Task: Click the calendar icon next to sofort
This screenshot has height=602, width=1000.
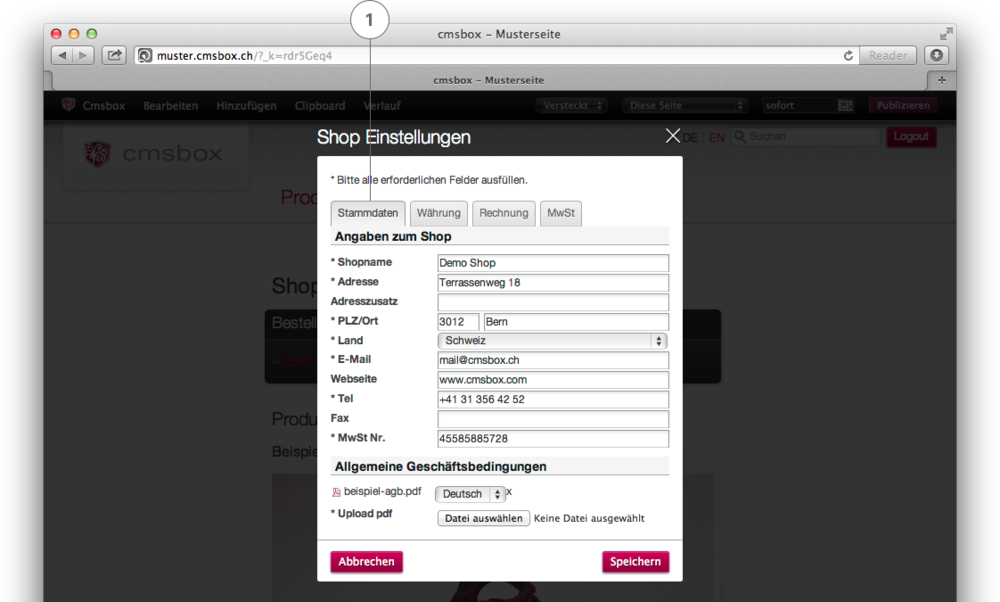Action: coord(845,106)
